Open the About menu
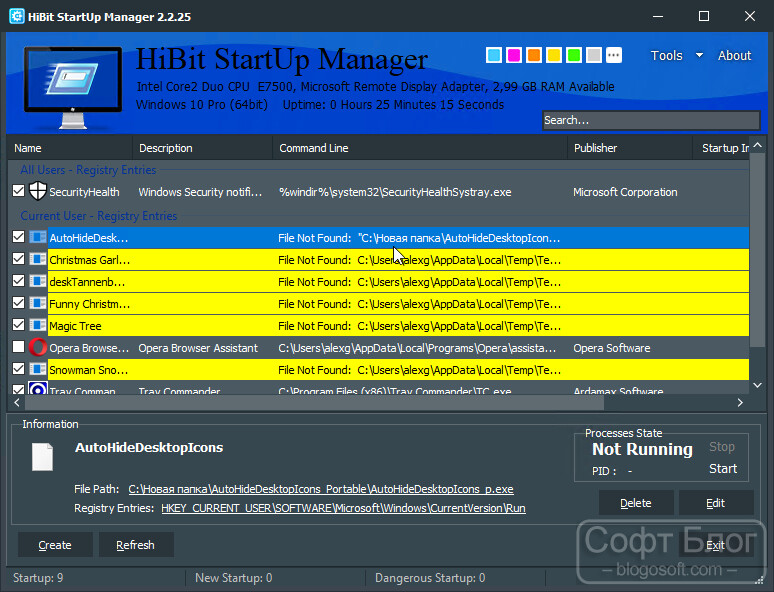The height and width of the screenshot is (592, 774). (x=734, y=55)
